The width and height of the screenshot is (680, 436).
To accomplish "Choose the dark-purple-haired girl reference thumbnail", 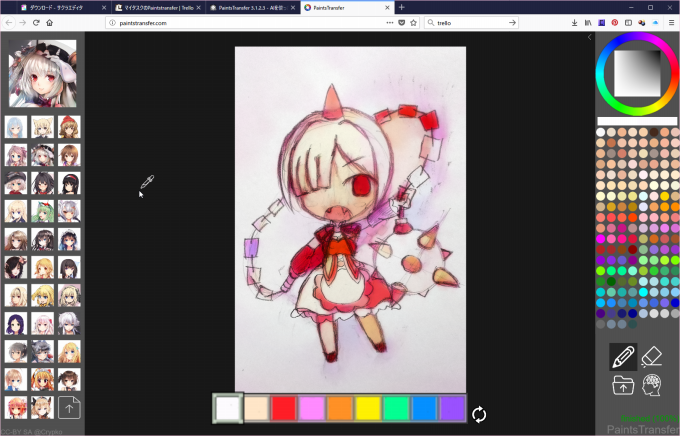I will point(16,324).
